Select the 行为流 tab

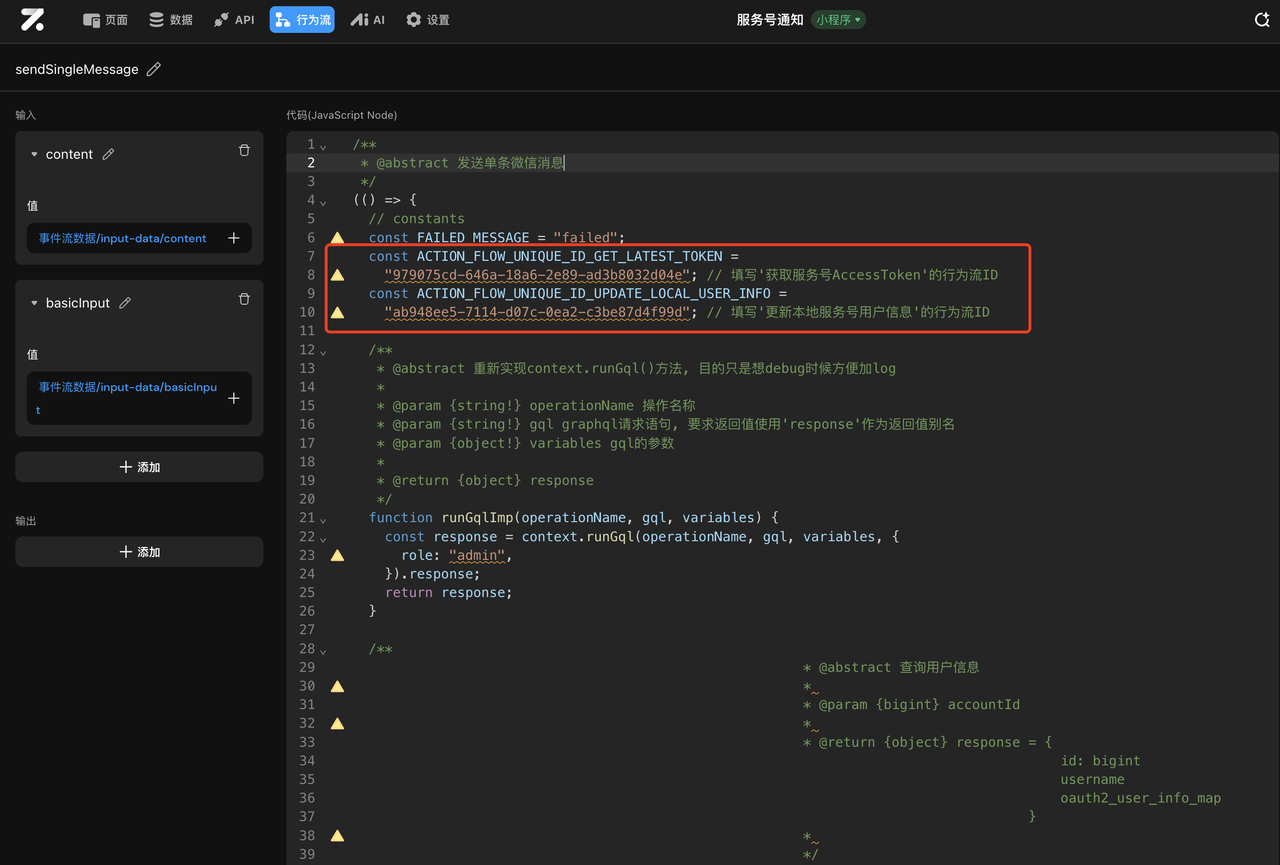click(302, 20)
